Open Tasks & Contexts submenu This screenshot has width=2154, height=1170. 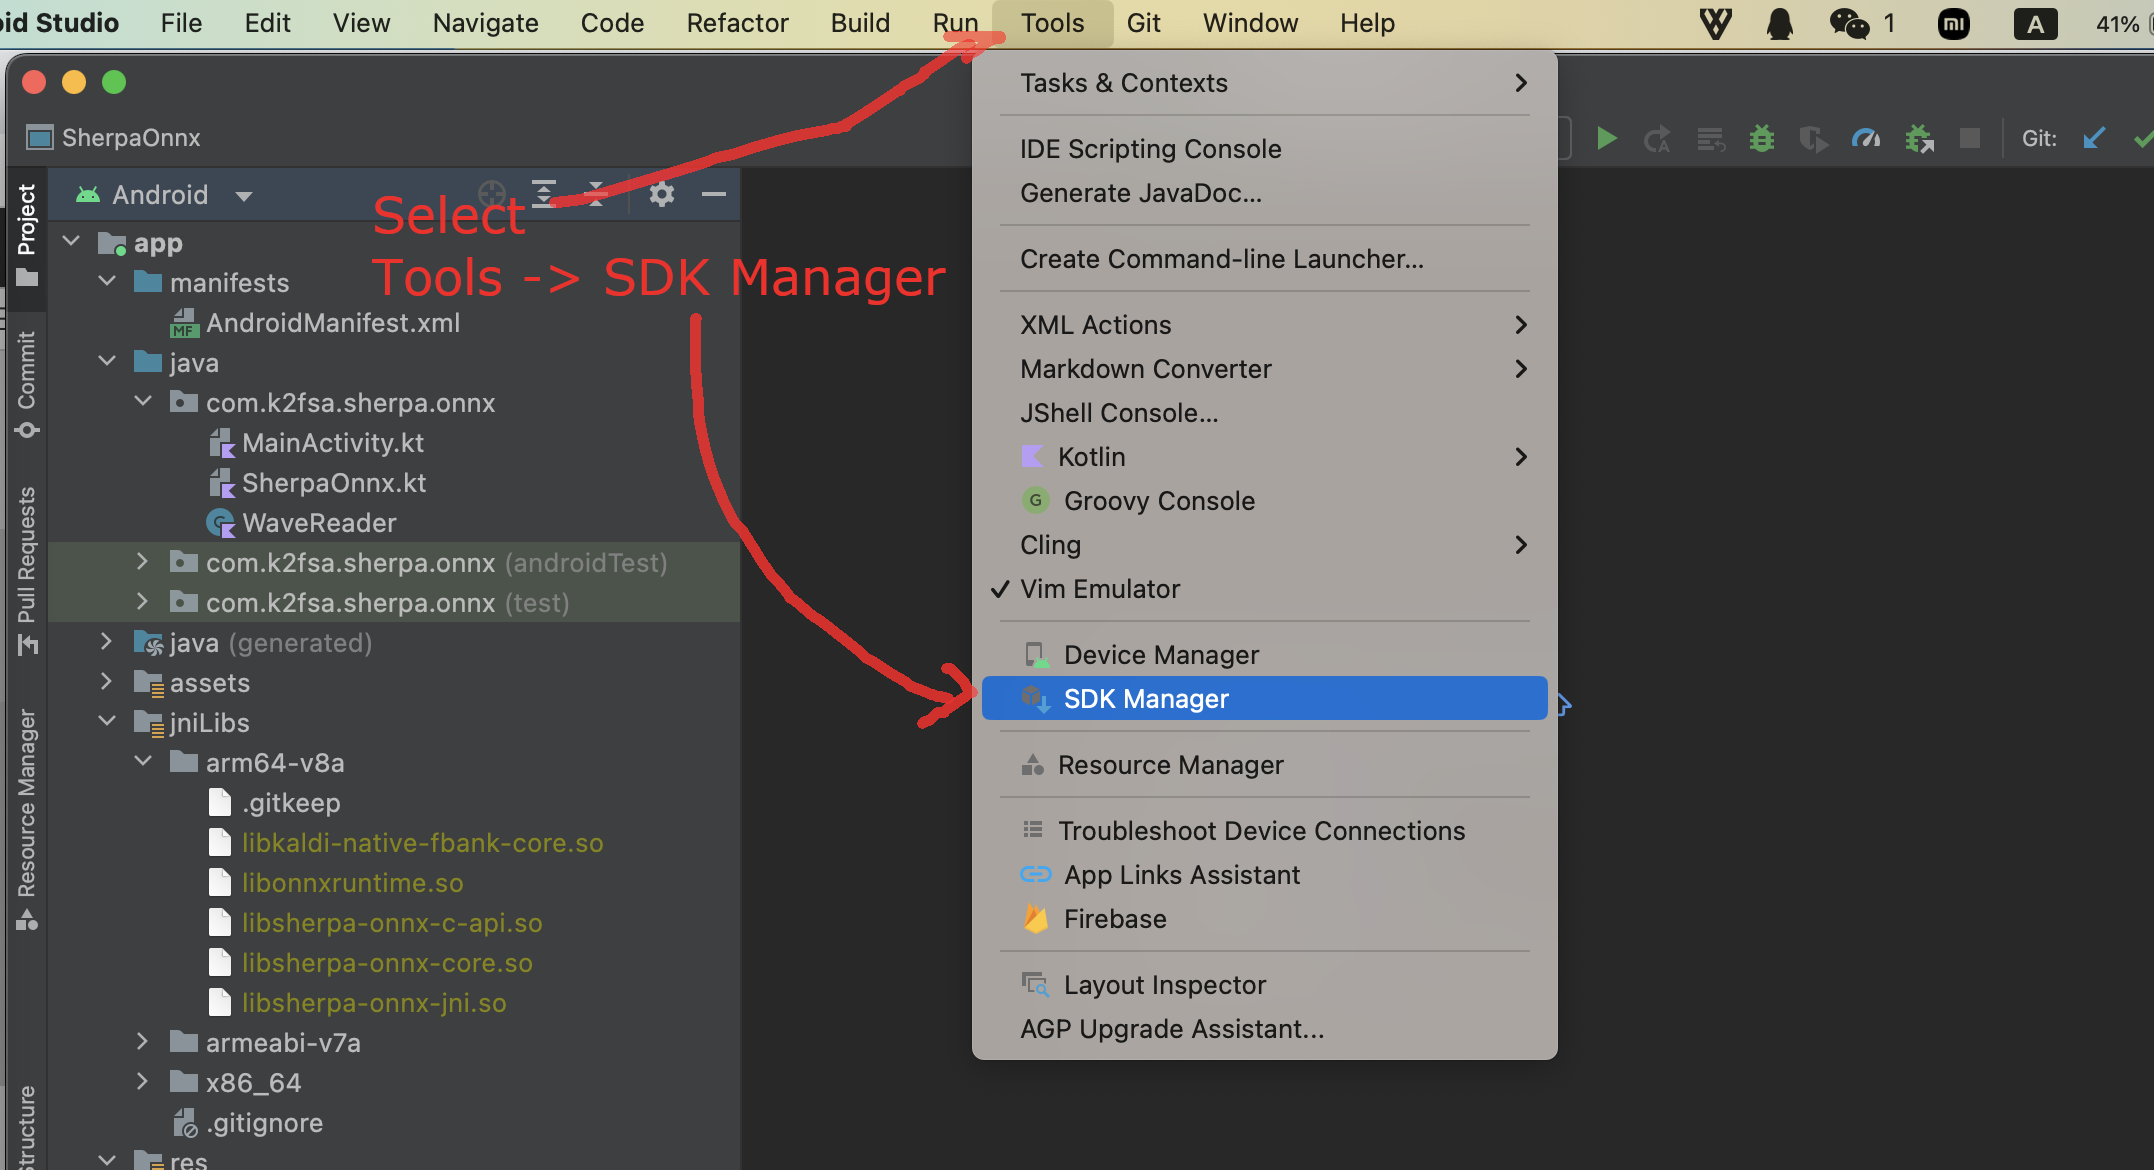(1264, 83)
